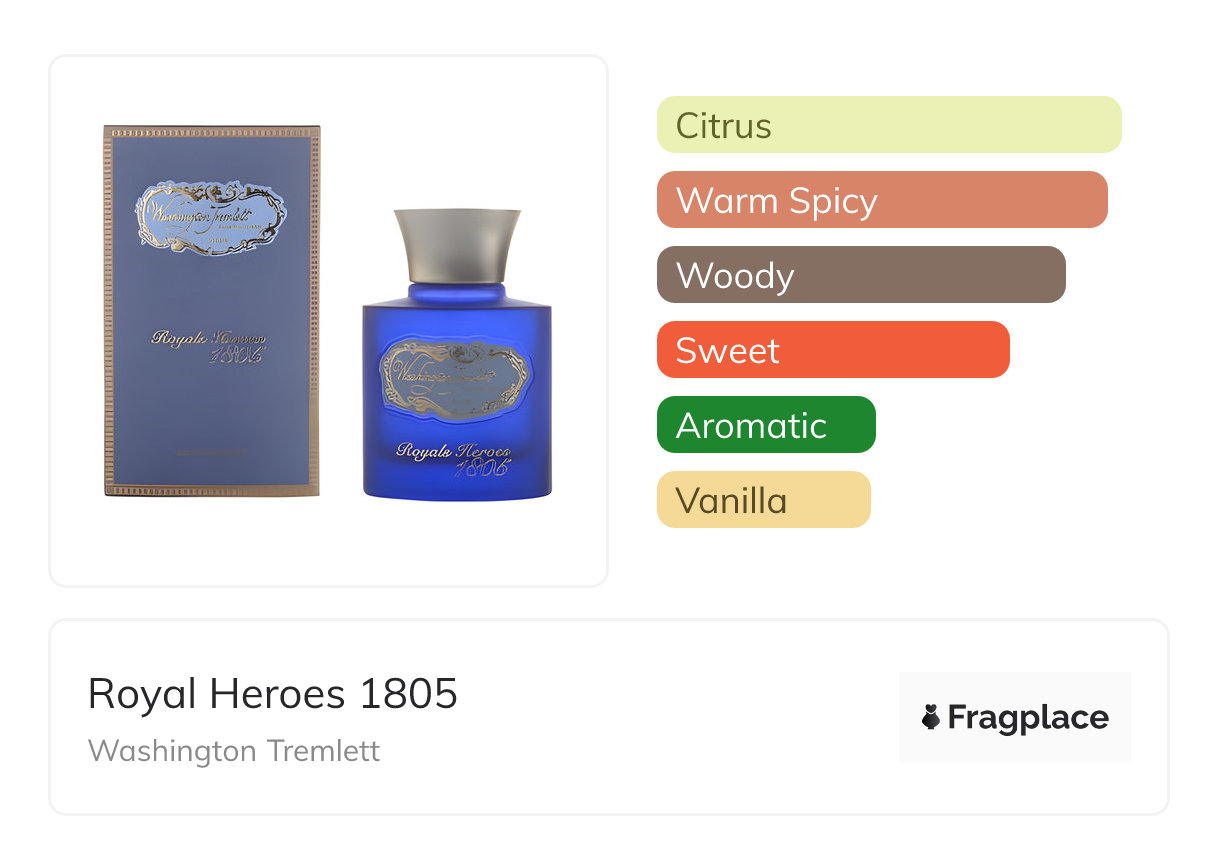Select the Citrus accord bar
This screenshot has width=1218, height=864.
pos(889,125)
